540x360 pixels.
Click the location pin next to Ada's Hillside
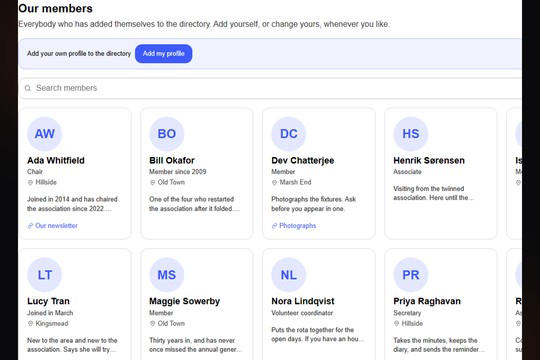click(x=30, y=183)
